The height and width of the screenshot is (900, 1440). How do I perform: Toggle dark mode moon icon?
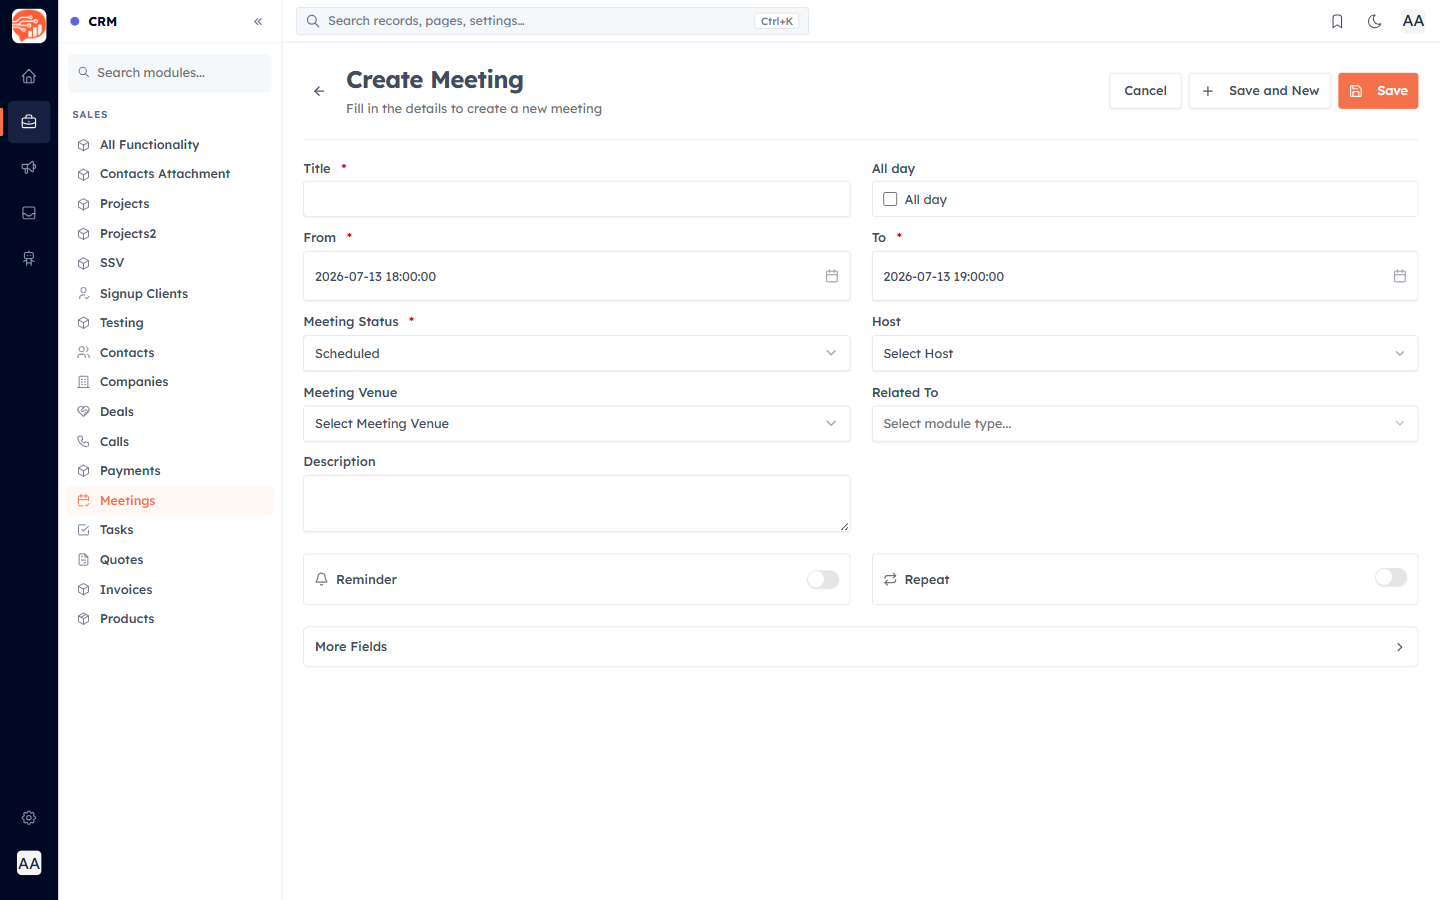1375,21
